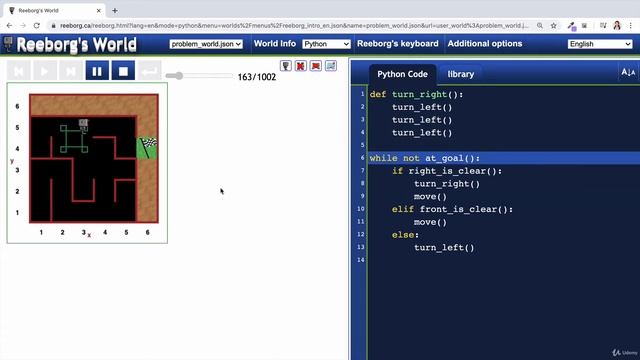The image size is (640, 360).
Task: Open the browser profile avatar
Action: 617,25
